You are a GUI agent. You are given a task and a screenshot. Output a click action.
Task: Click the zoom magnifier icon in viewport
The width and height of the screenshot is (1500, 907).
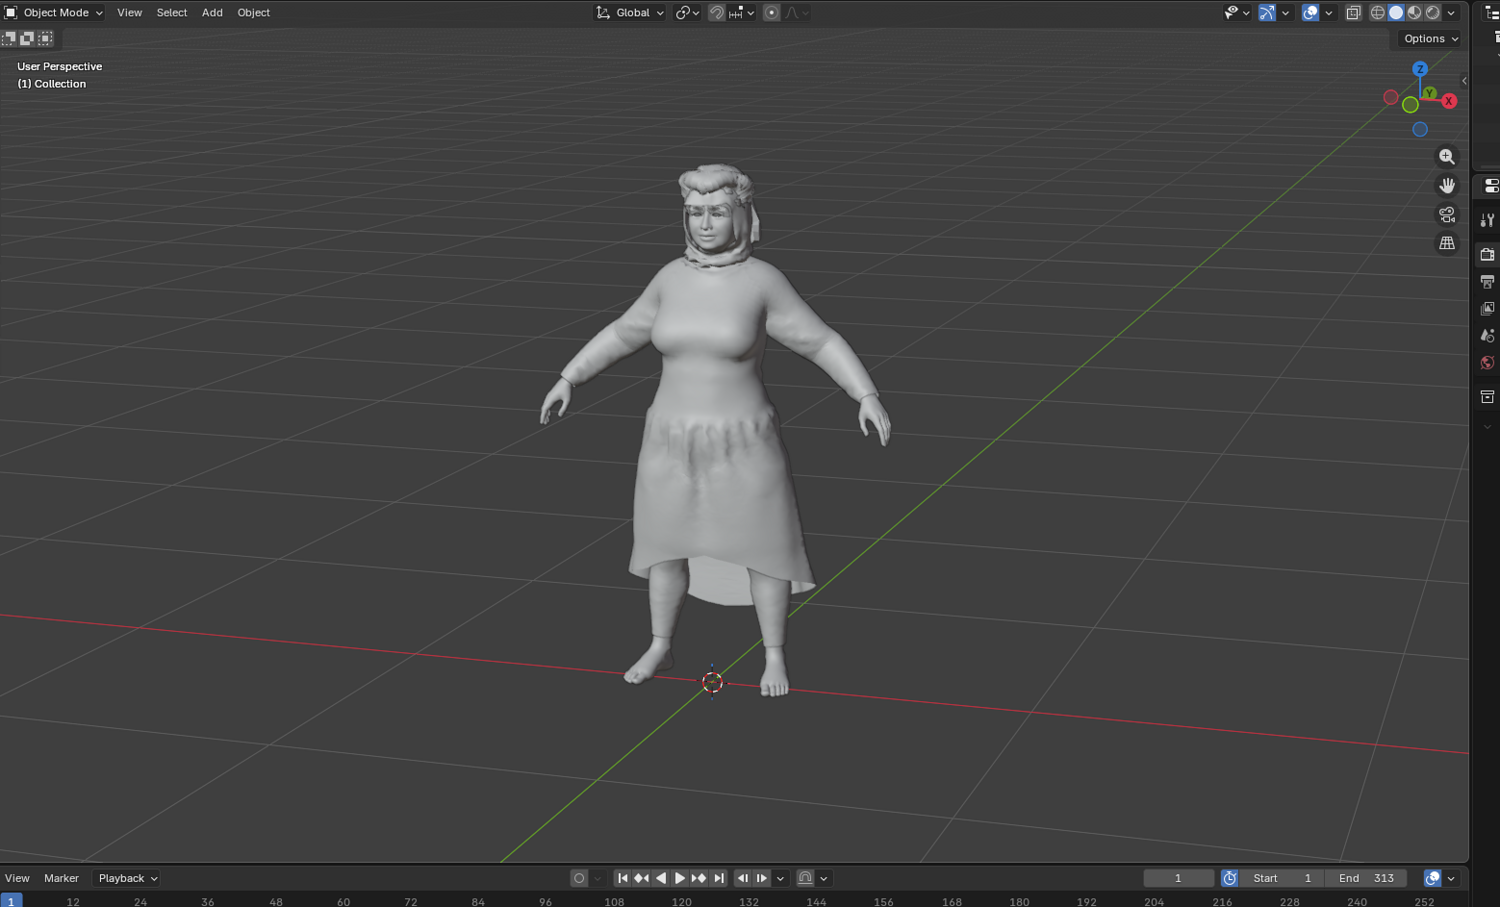click(x=1447, y=157)
